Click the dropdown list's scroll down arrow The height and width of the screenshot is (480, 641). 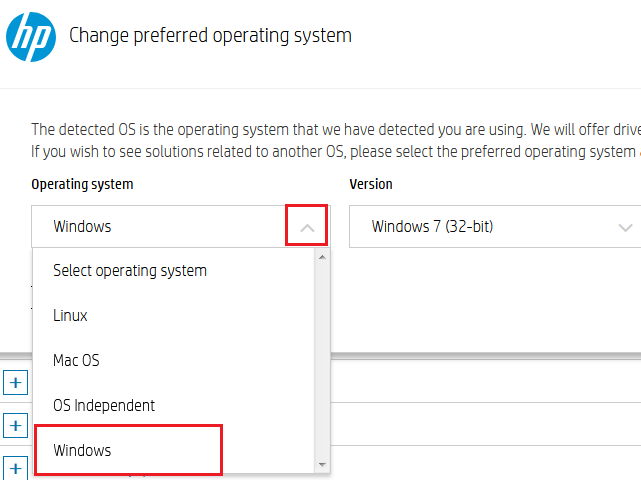click(322, 465)
